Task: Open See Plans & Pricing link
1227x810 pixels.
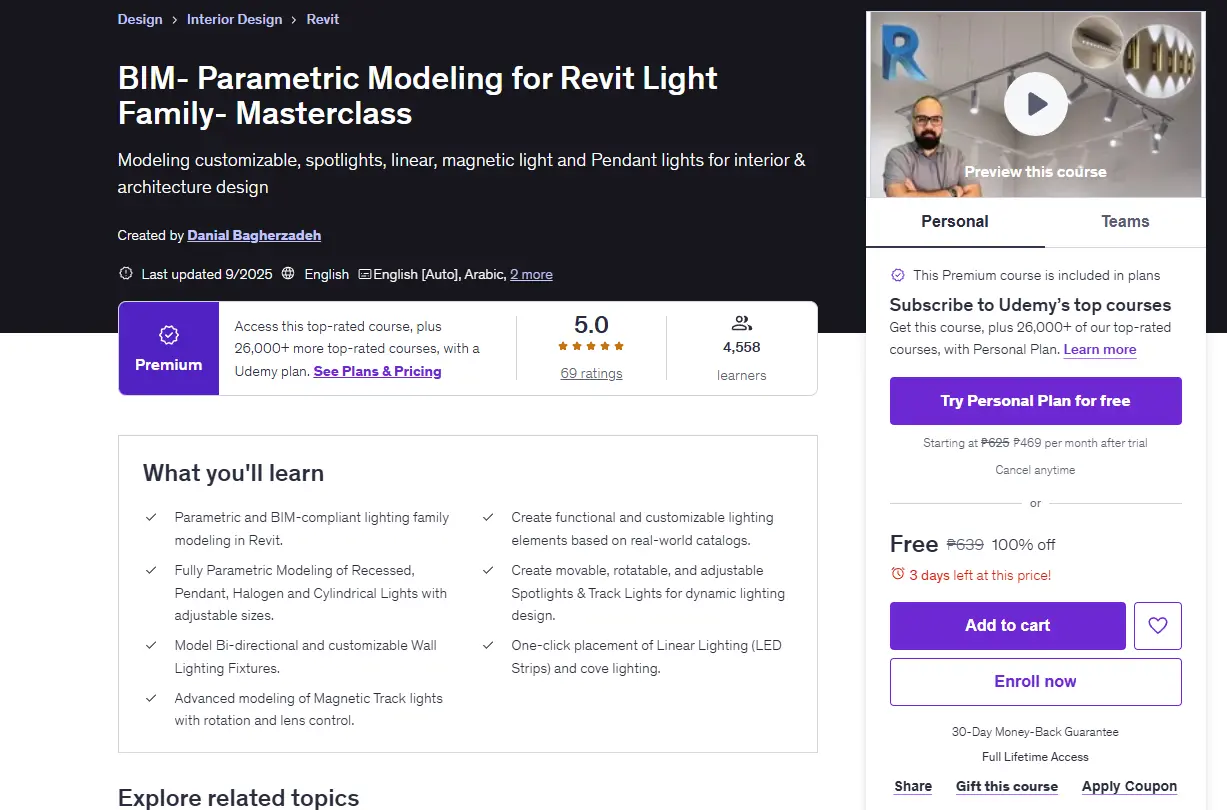Action: (377, 371)
